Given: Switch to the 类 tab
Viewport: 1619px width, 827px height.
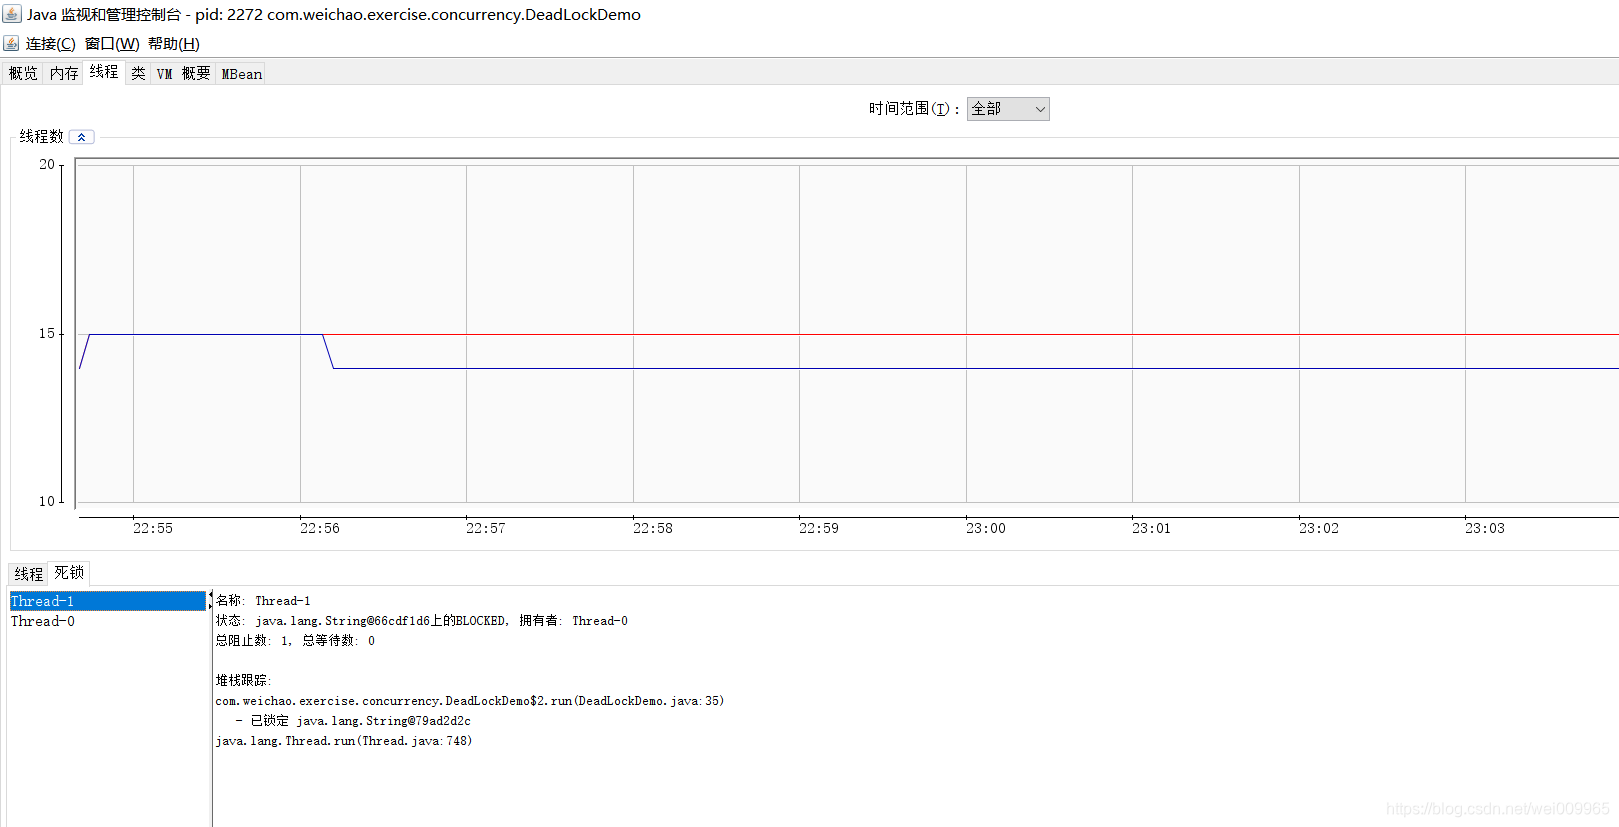Looking at the screenshot, I should point(138,73).
